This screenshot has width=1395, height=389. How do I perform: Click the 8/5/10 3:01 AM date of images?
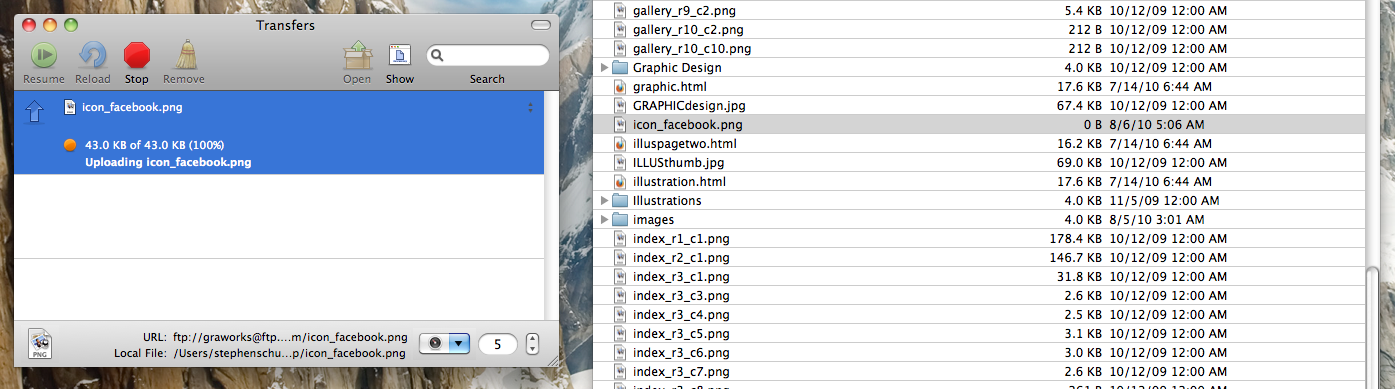pyautogui.click(x=1158, y=220)
